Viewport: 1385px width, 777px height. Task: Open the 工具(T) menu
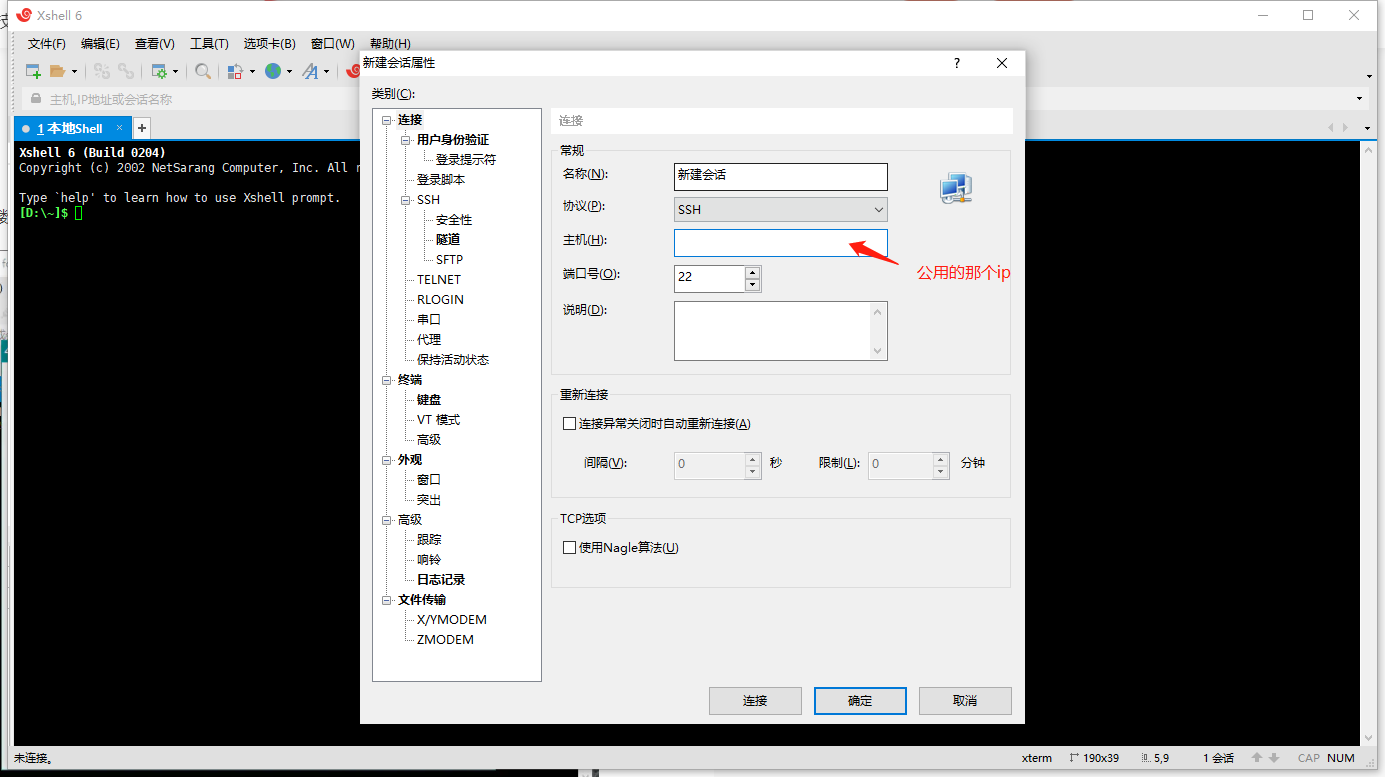click(x=209, y=44)
